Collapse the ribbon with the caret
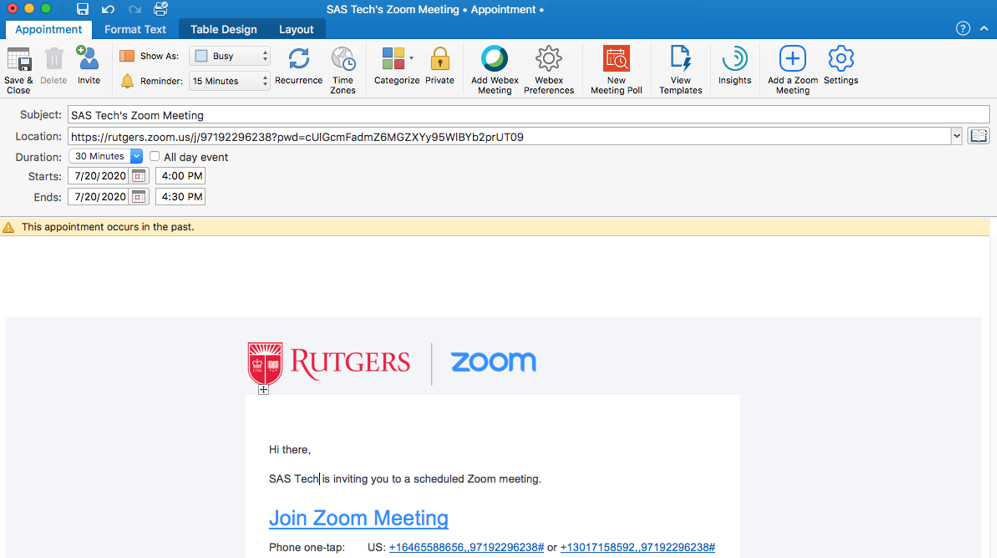The width and height of the screenshot is (997, 558). [984, 29]
